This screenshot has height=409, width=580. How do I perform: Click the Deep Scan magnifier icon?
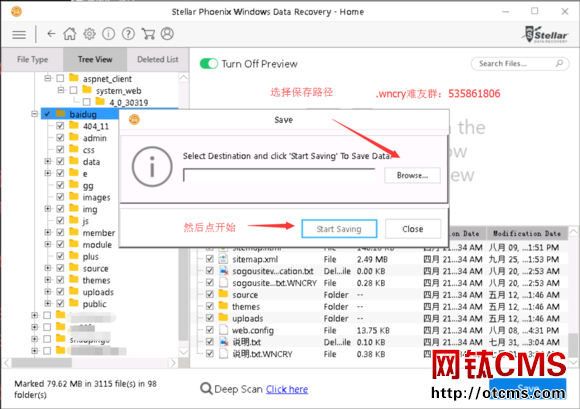(206, 389)
